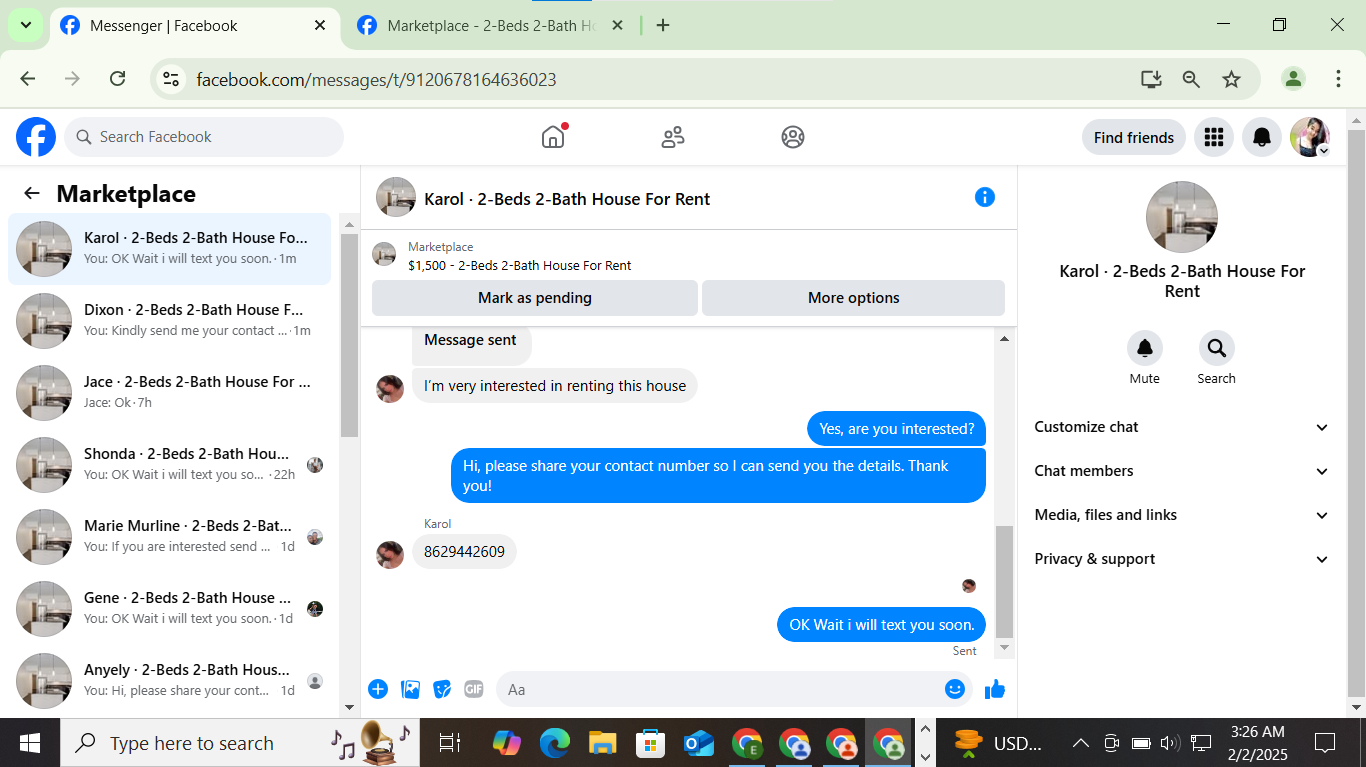Click the Search Facebook field
The width and height of the screenshot is (1366, 767).
[204, 137]
